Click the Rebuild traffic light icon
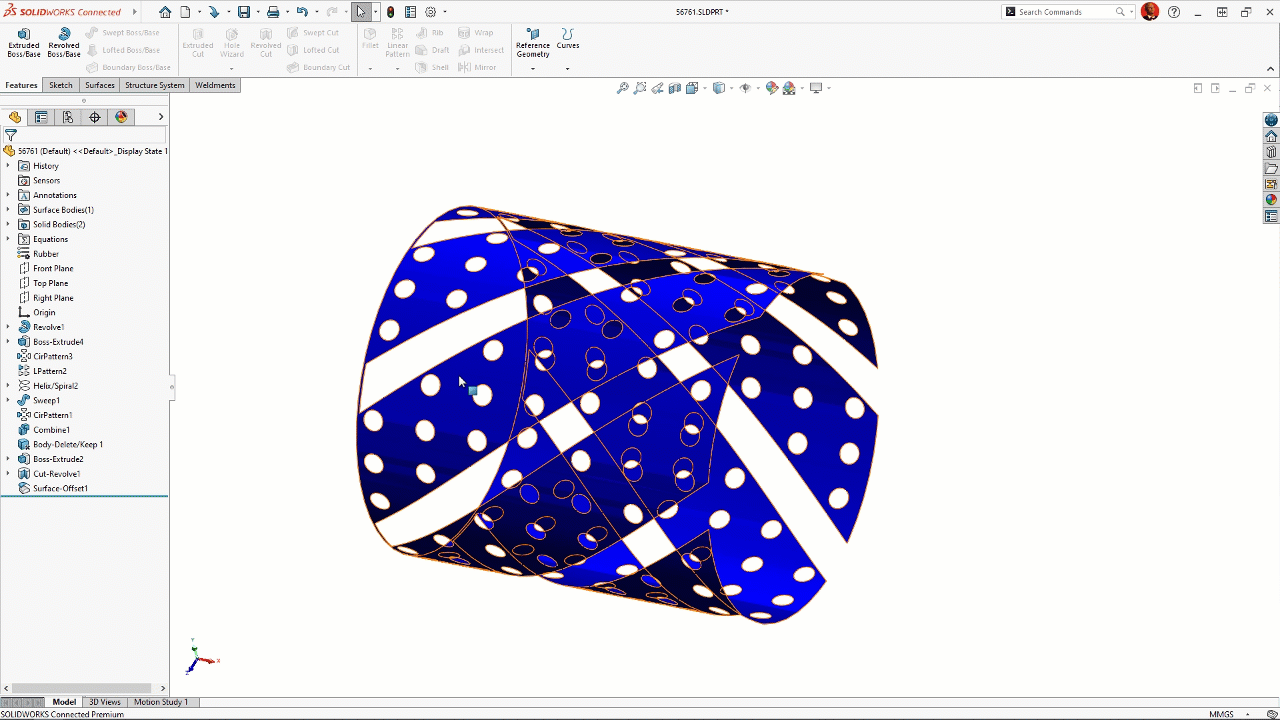1280x720 pixels. 390,12
